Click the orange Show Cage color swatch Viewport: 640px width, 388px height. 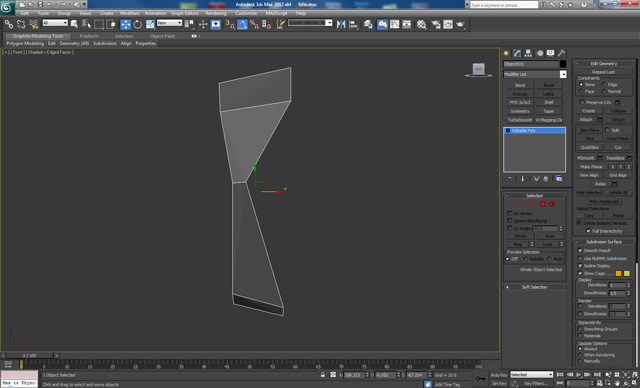[618, 273]
